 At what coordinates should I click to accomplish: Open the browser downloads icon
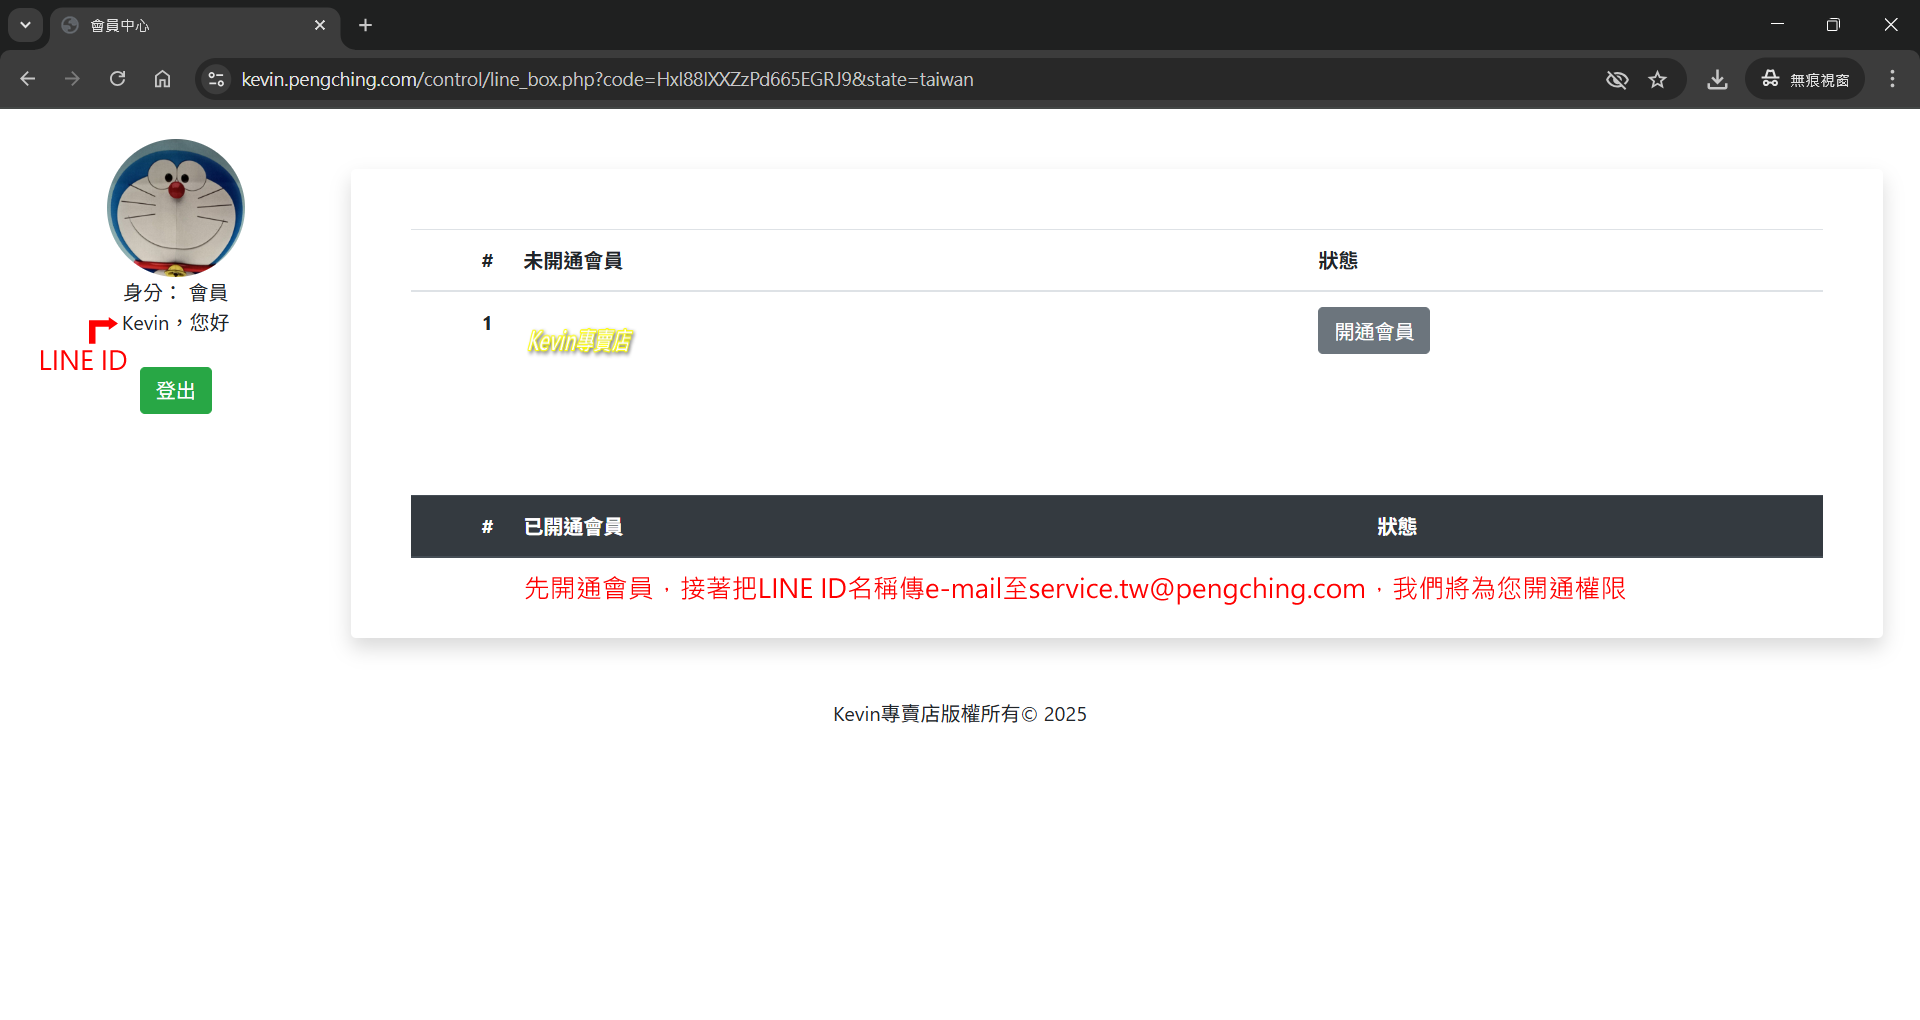point(1717,79)
